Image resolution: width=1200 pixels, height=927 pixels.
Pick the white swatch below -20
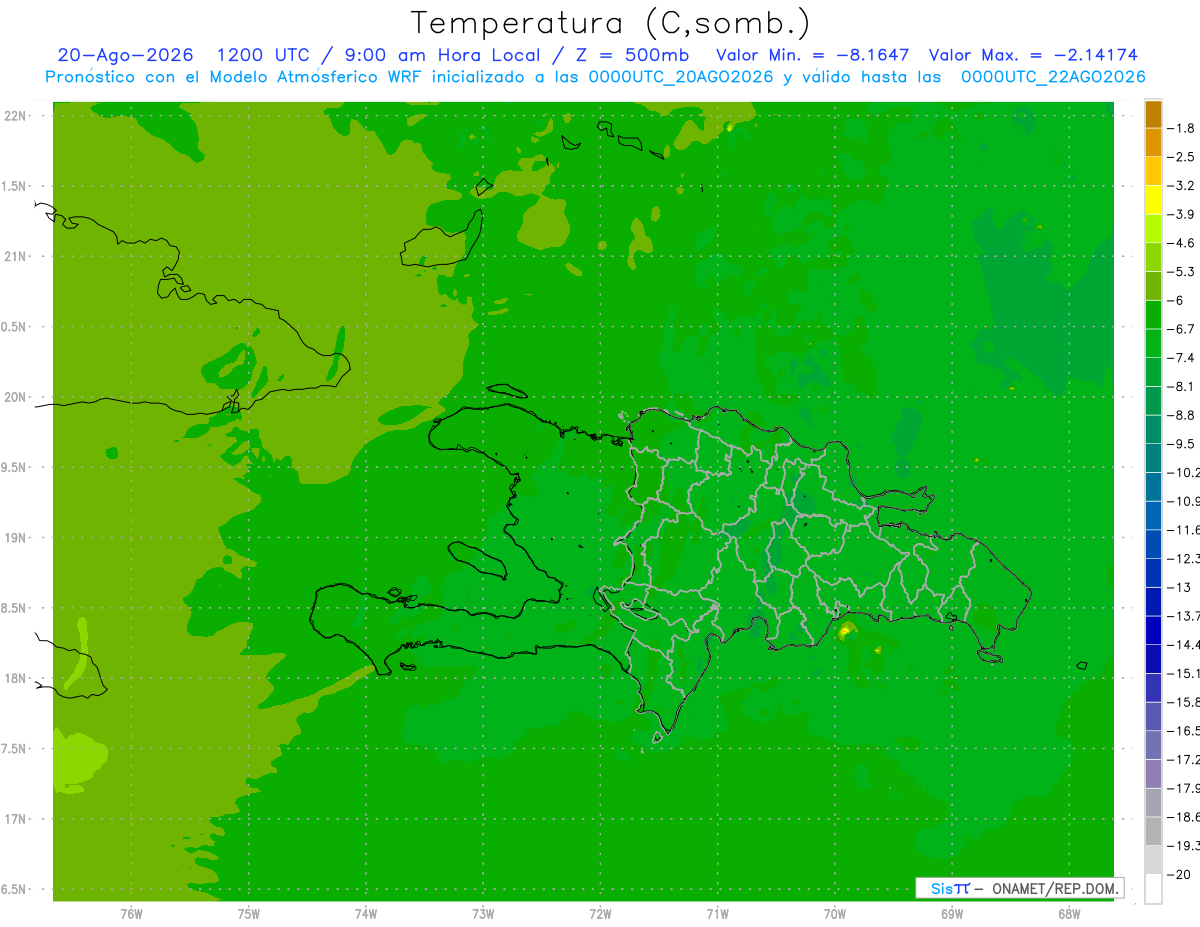[x=1153, y=889]
